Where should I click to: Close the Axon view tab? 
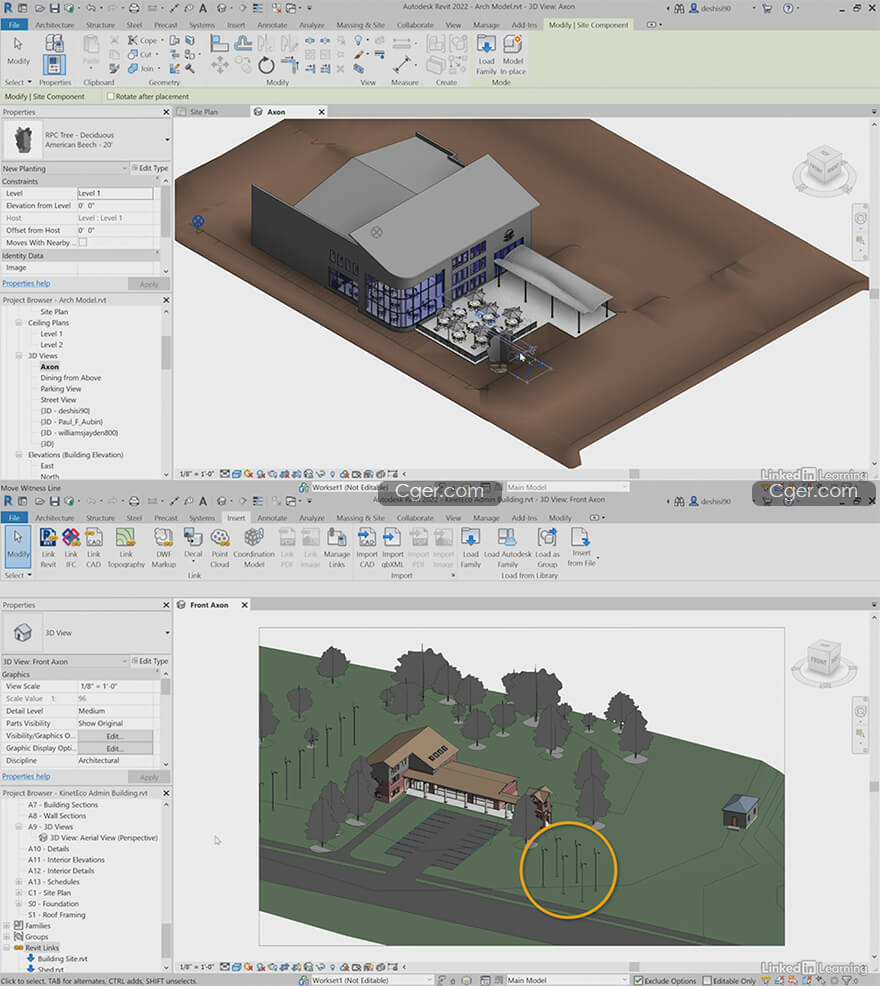click(321, 112)
